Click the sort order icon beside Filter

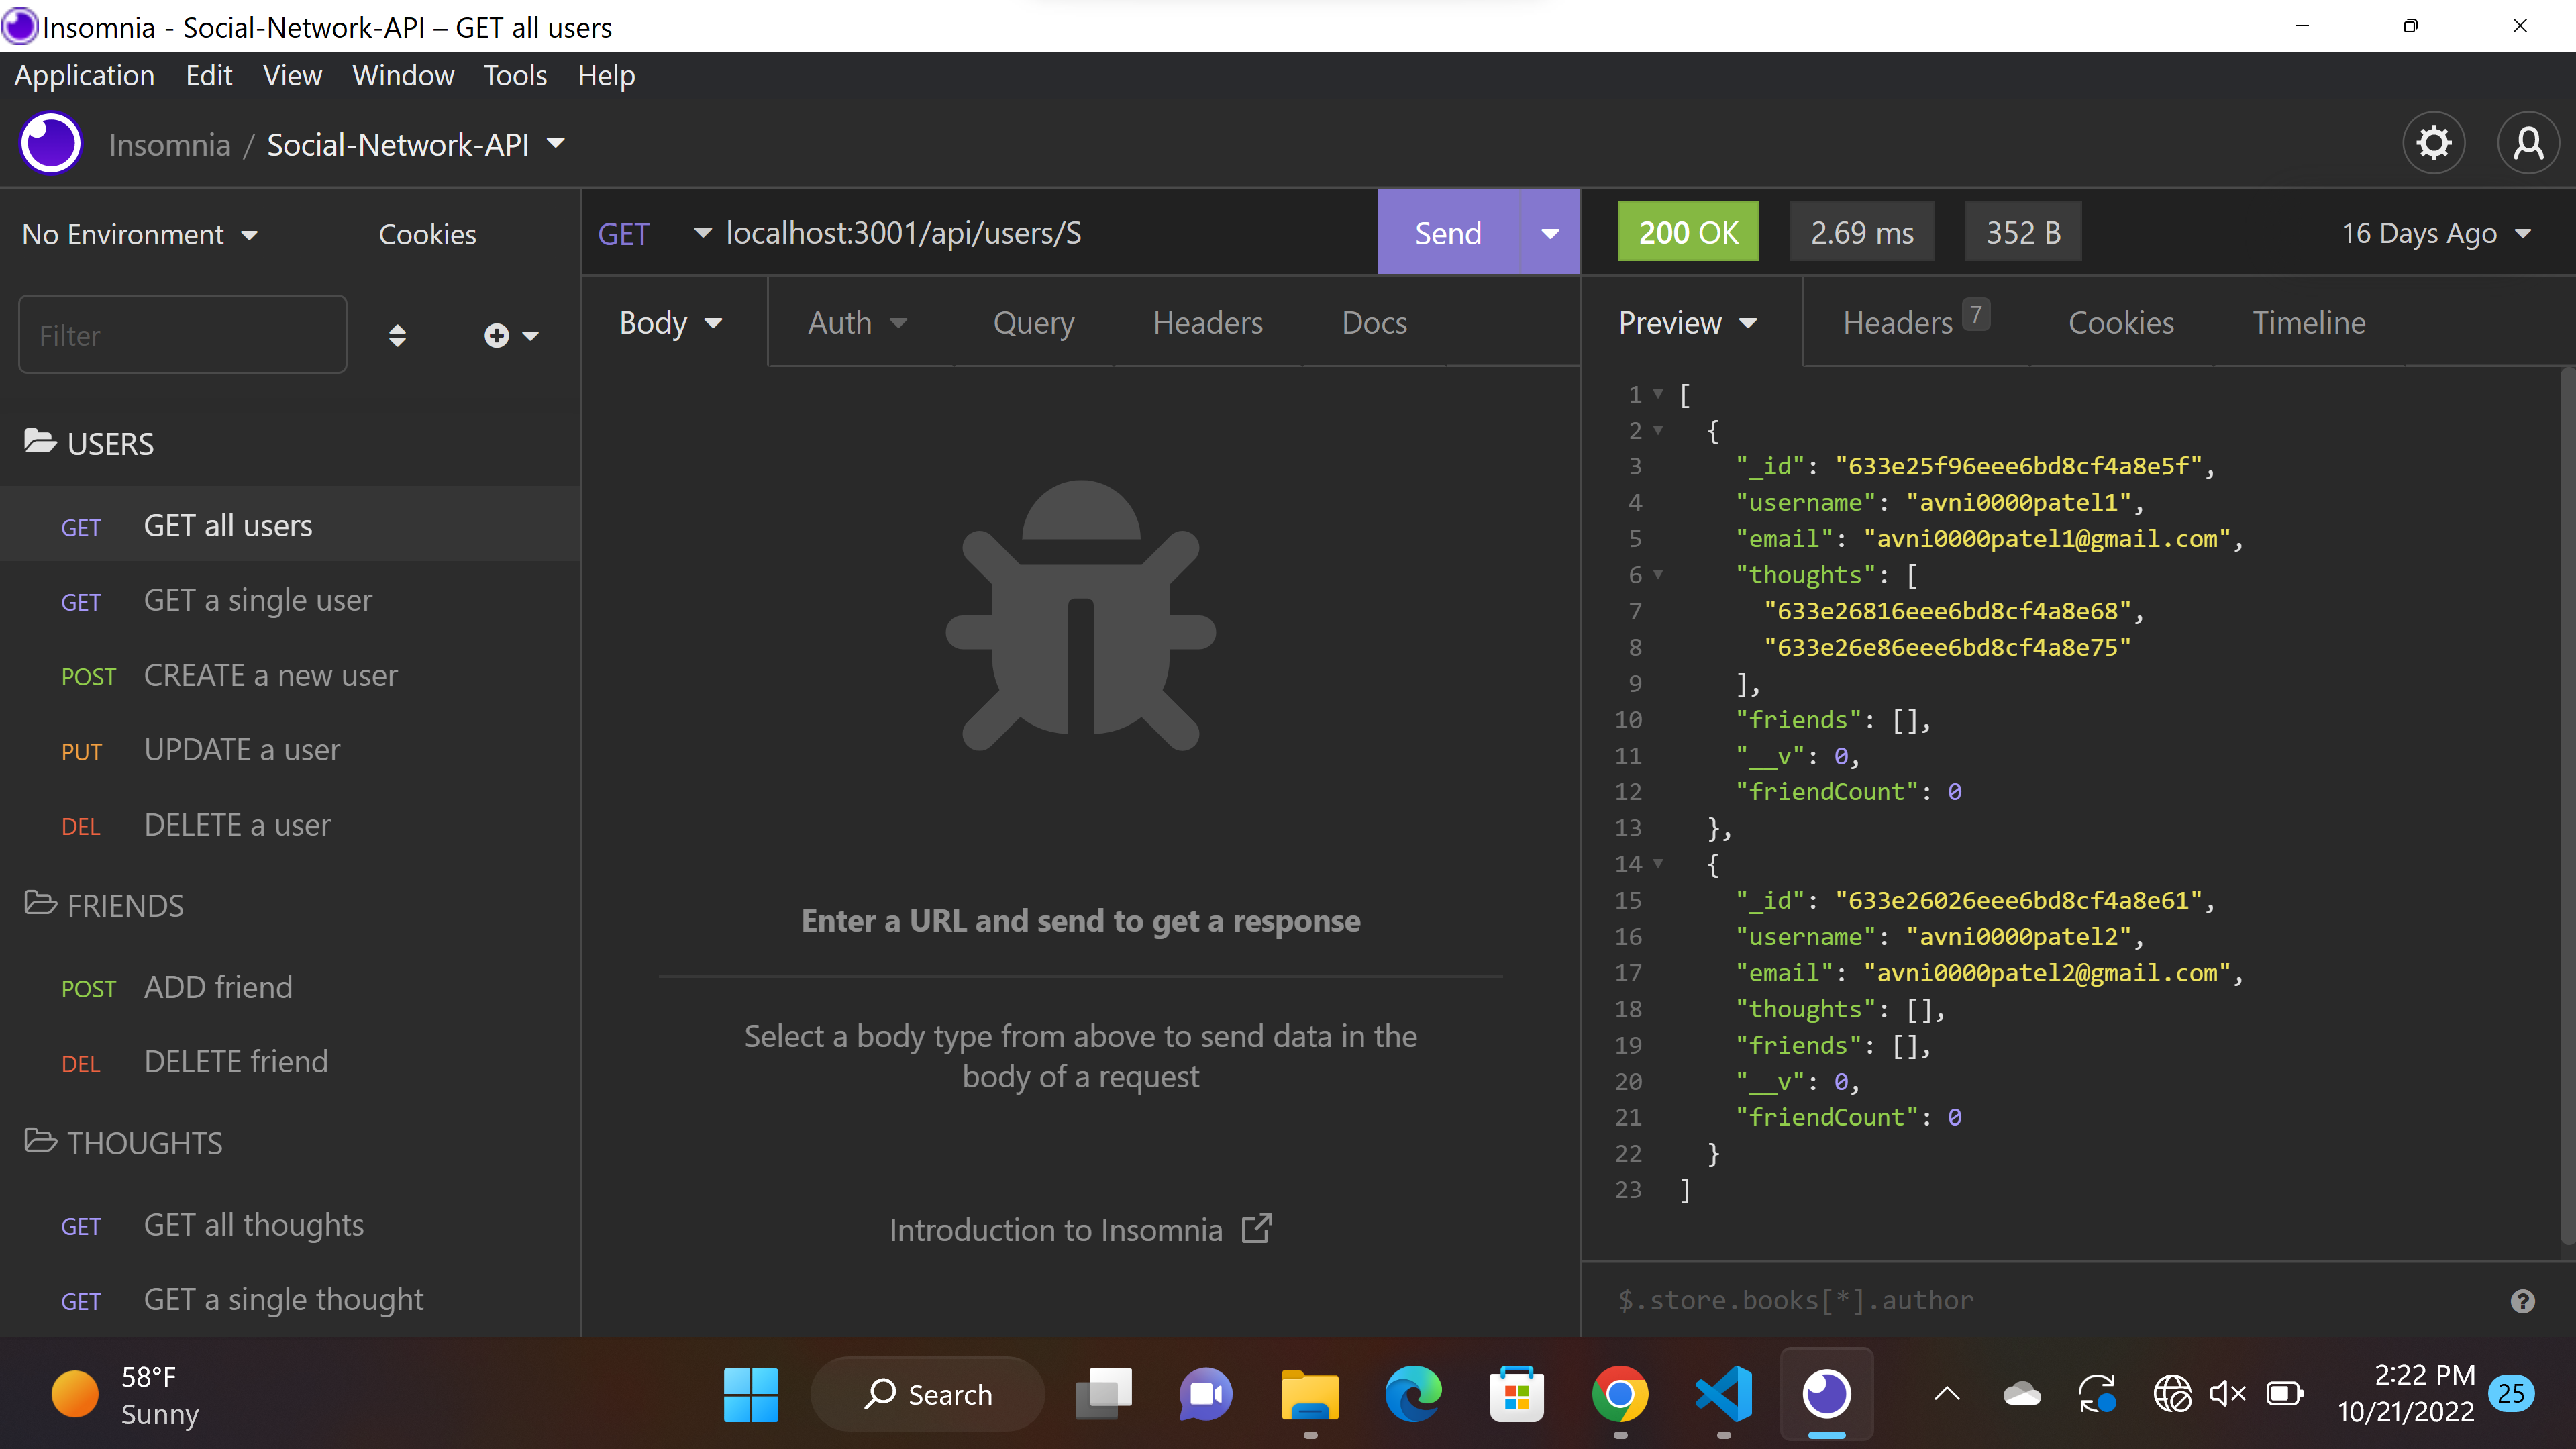click(397, 335)
